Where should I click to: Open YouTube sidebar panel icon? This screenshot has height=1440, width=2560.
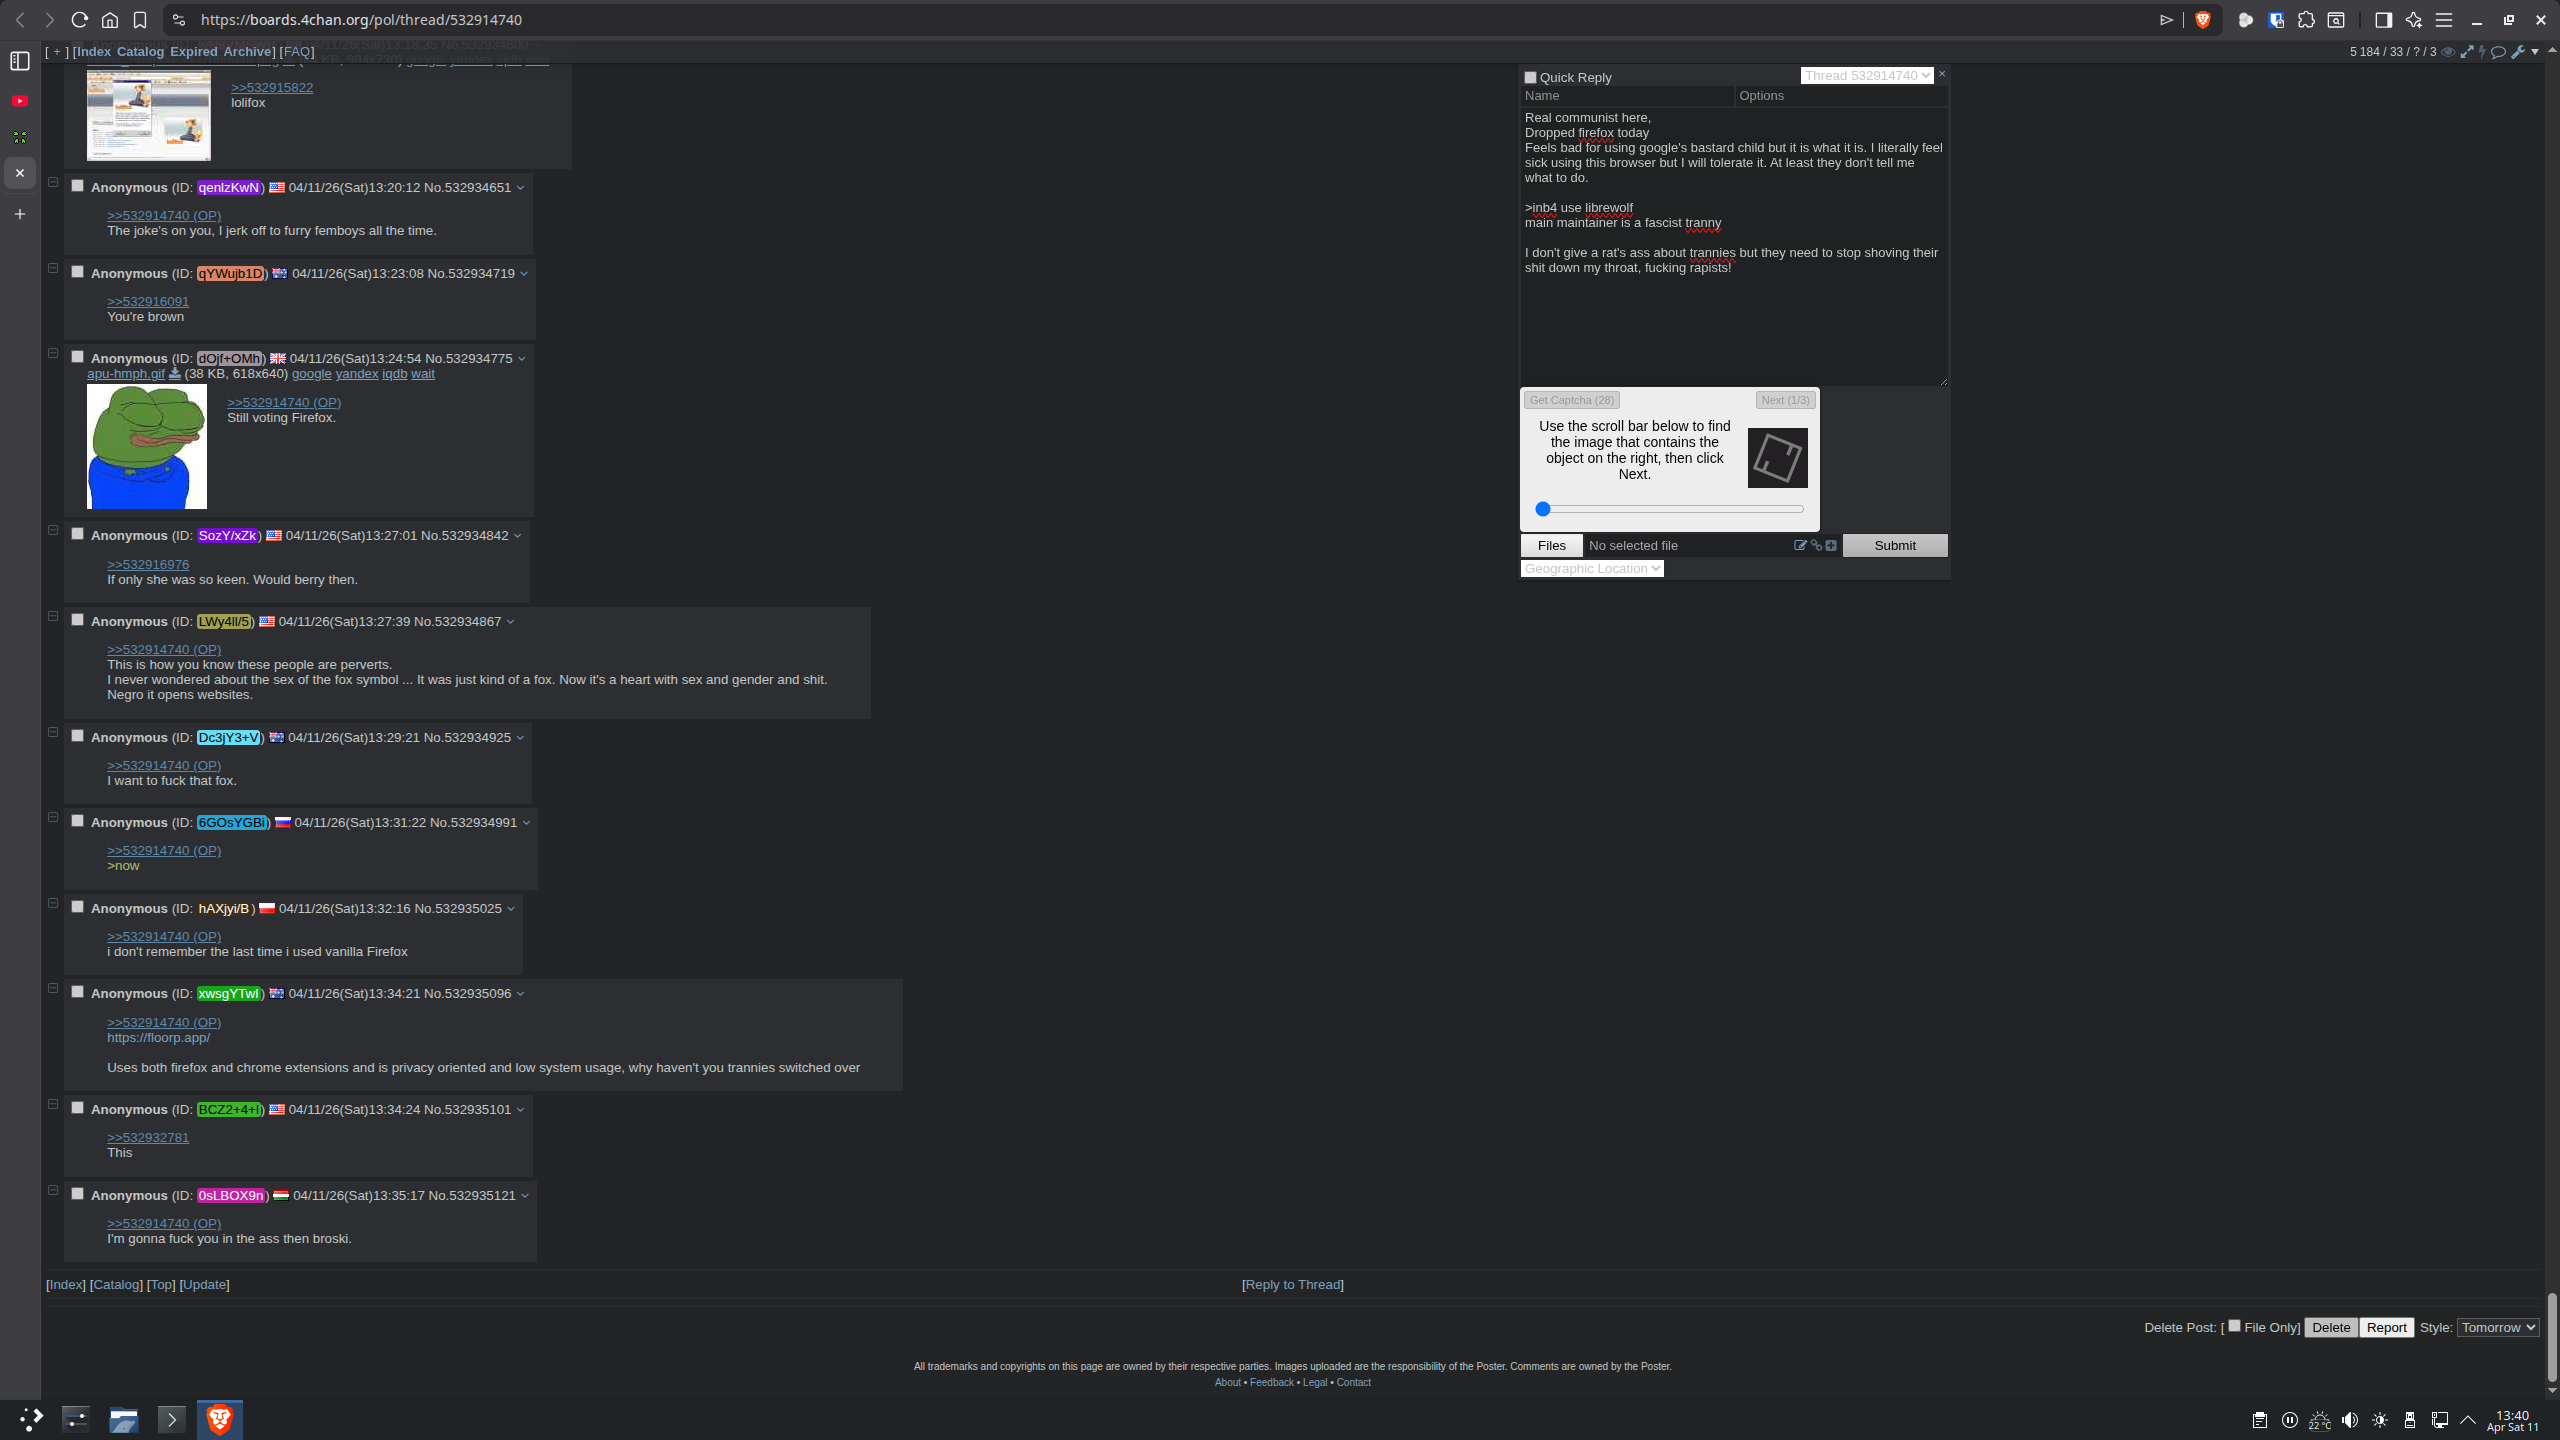click(20, 101)
